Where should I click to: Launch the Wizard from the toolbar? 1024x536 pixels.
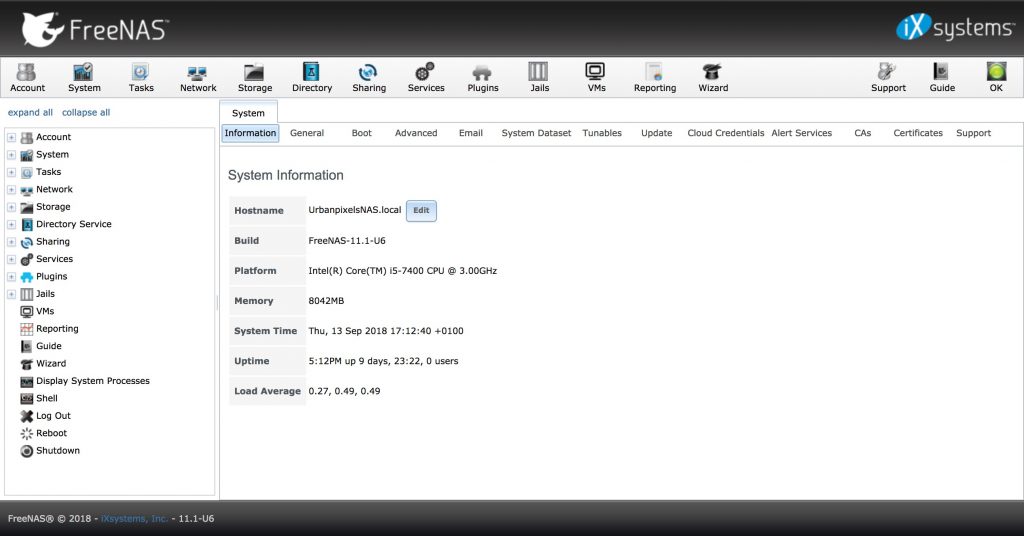[713, 78]
